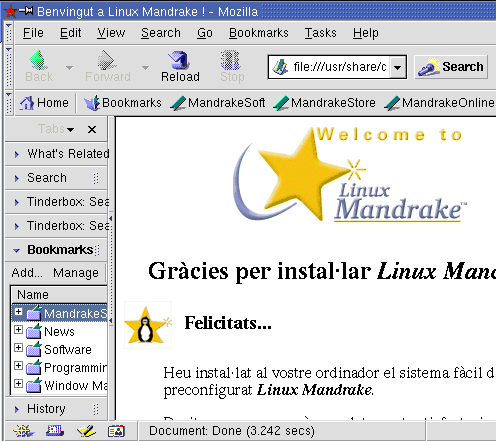The image size is (496, 441).
Task: Click Manage in Bookmarks panel
Action: click(76, 273)
